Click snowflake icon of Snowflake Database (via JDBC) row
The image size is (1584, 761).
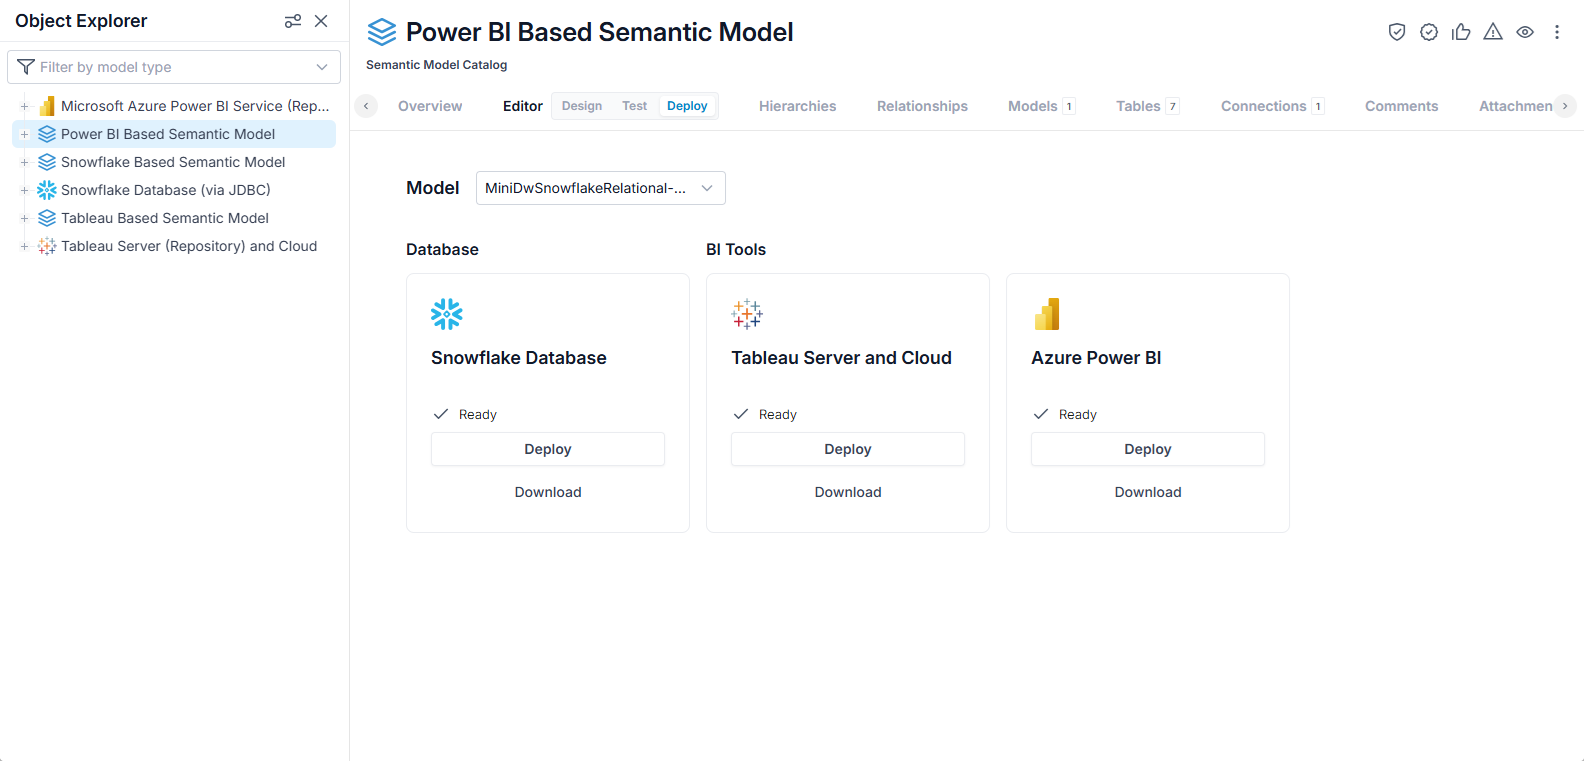(47, 190)
